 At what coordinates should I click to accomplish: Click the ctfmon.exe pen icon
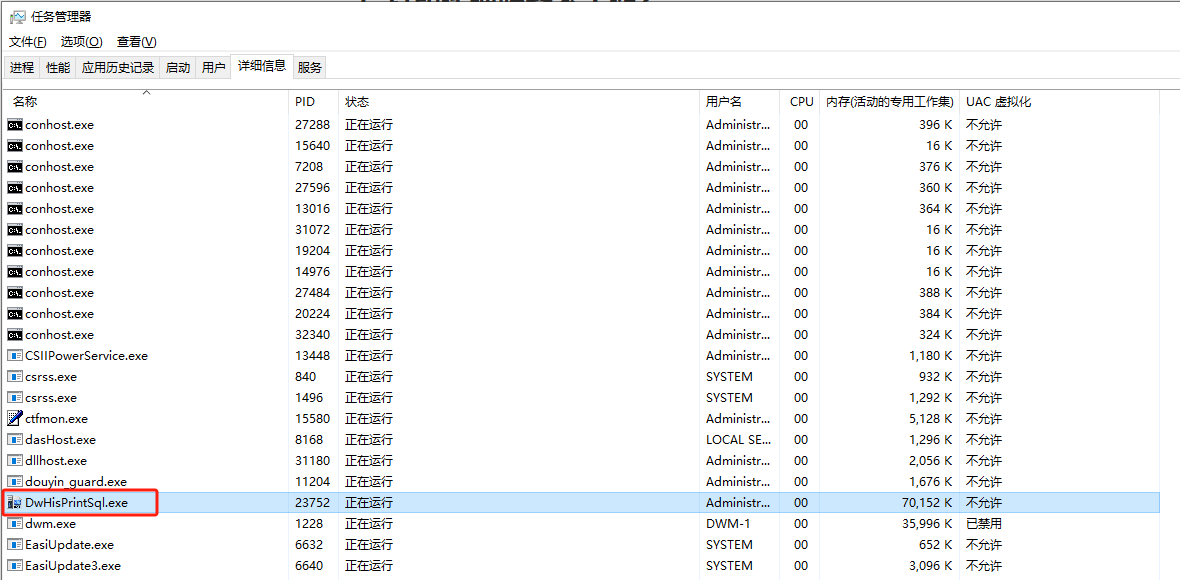tap(14, 418)
